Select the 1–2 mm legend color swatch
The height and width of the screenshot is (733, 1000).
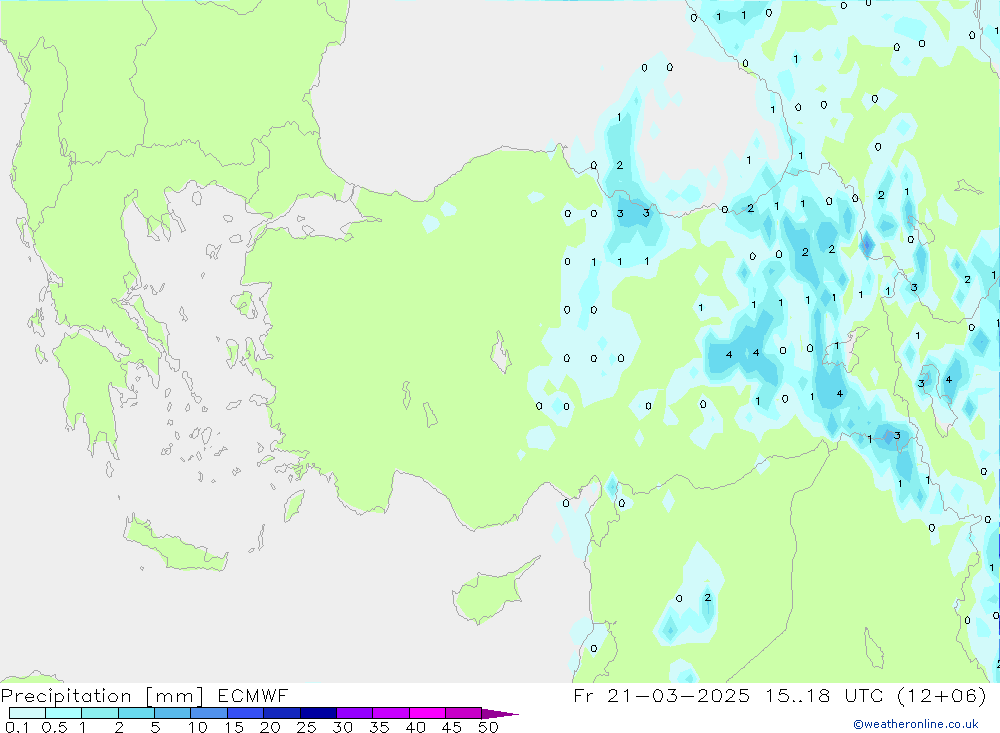point(100,713)
